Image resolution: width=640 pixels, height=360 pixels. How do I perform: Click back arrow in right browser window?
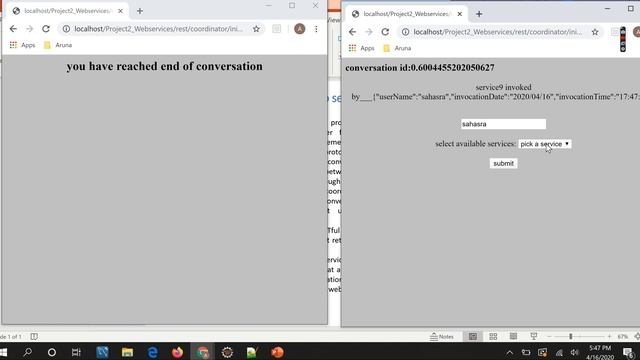tap(352, 32)
